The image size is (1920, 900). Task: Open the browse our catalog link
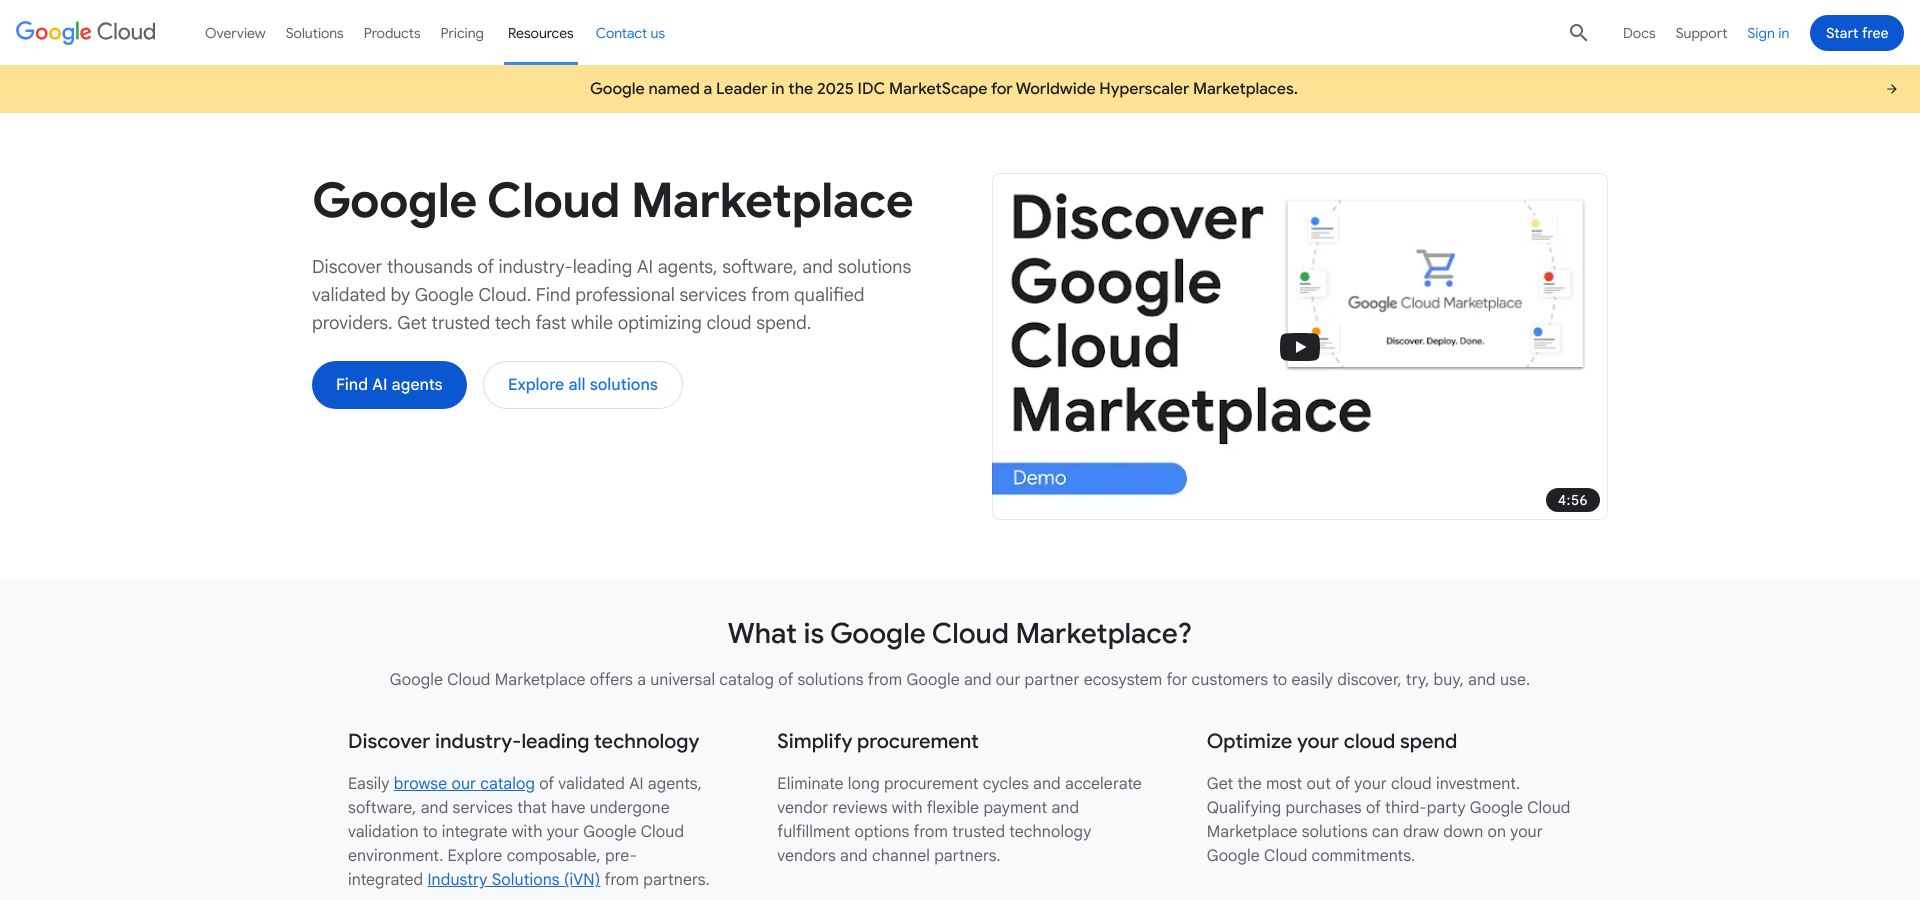(464, 784)
